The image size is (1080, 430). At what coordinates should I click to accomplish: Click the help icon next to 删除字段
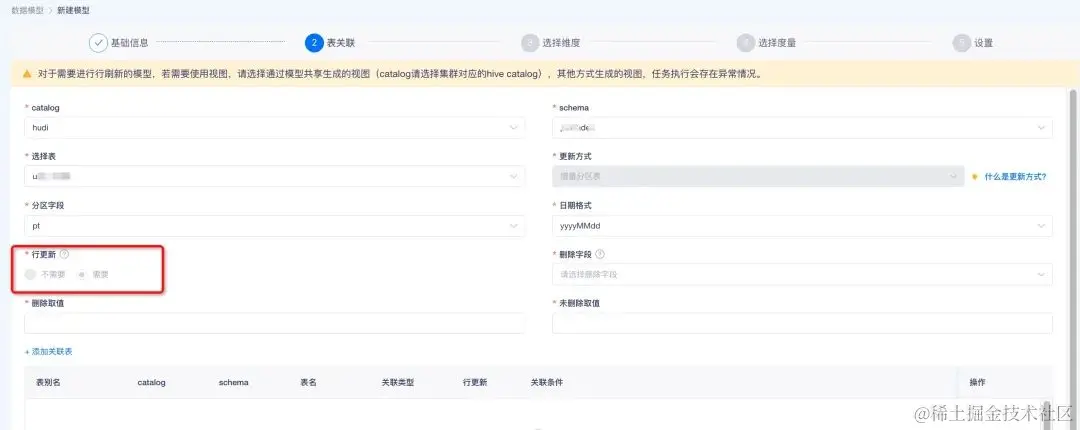click(x=600, y=254)
